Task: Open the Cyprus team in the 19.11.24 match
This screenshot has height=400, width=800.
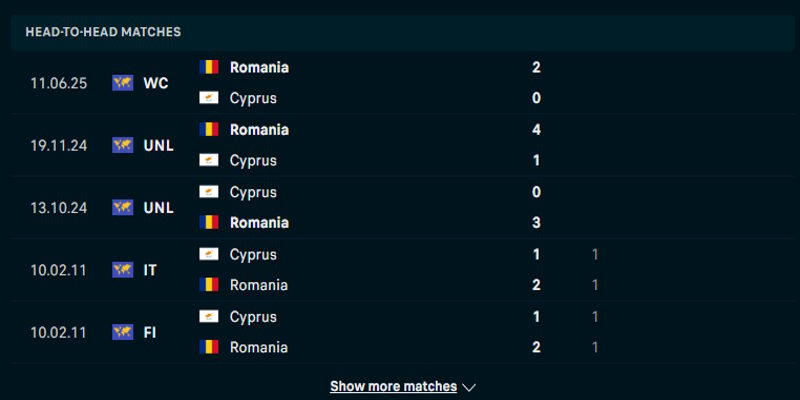Action: [x=253, y=160]
